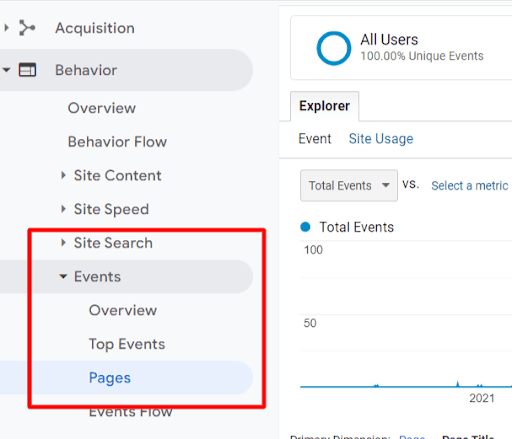The image size is (512, 439).
Task: Switch to the Site Usage view
Action: click(x=381, y=139)
